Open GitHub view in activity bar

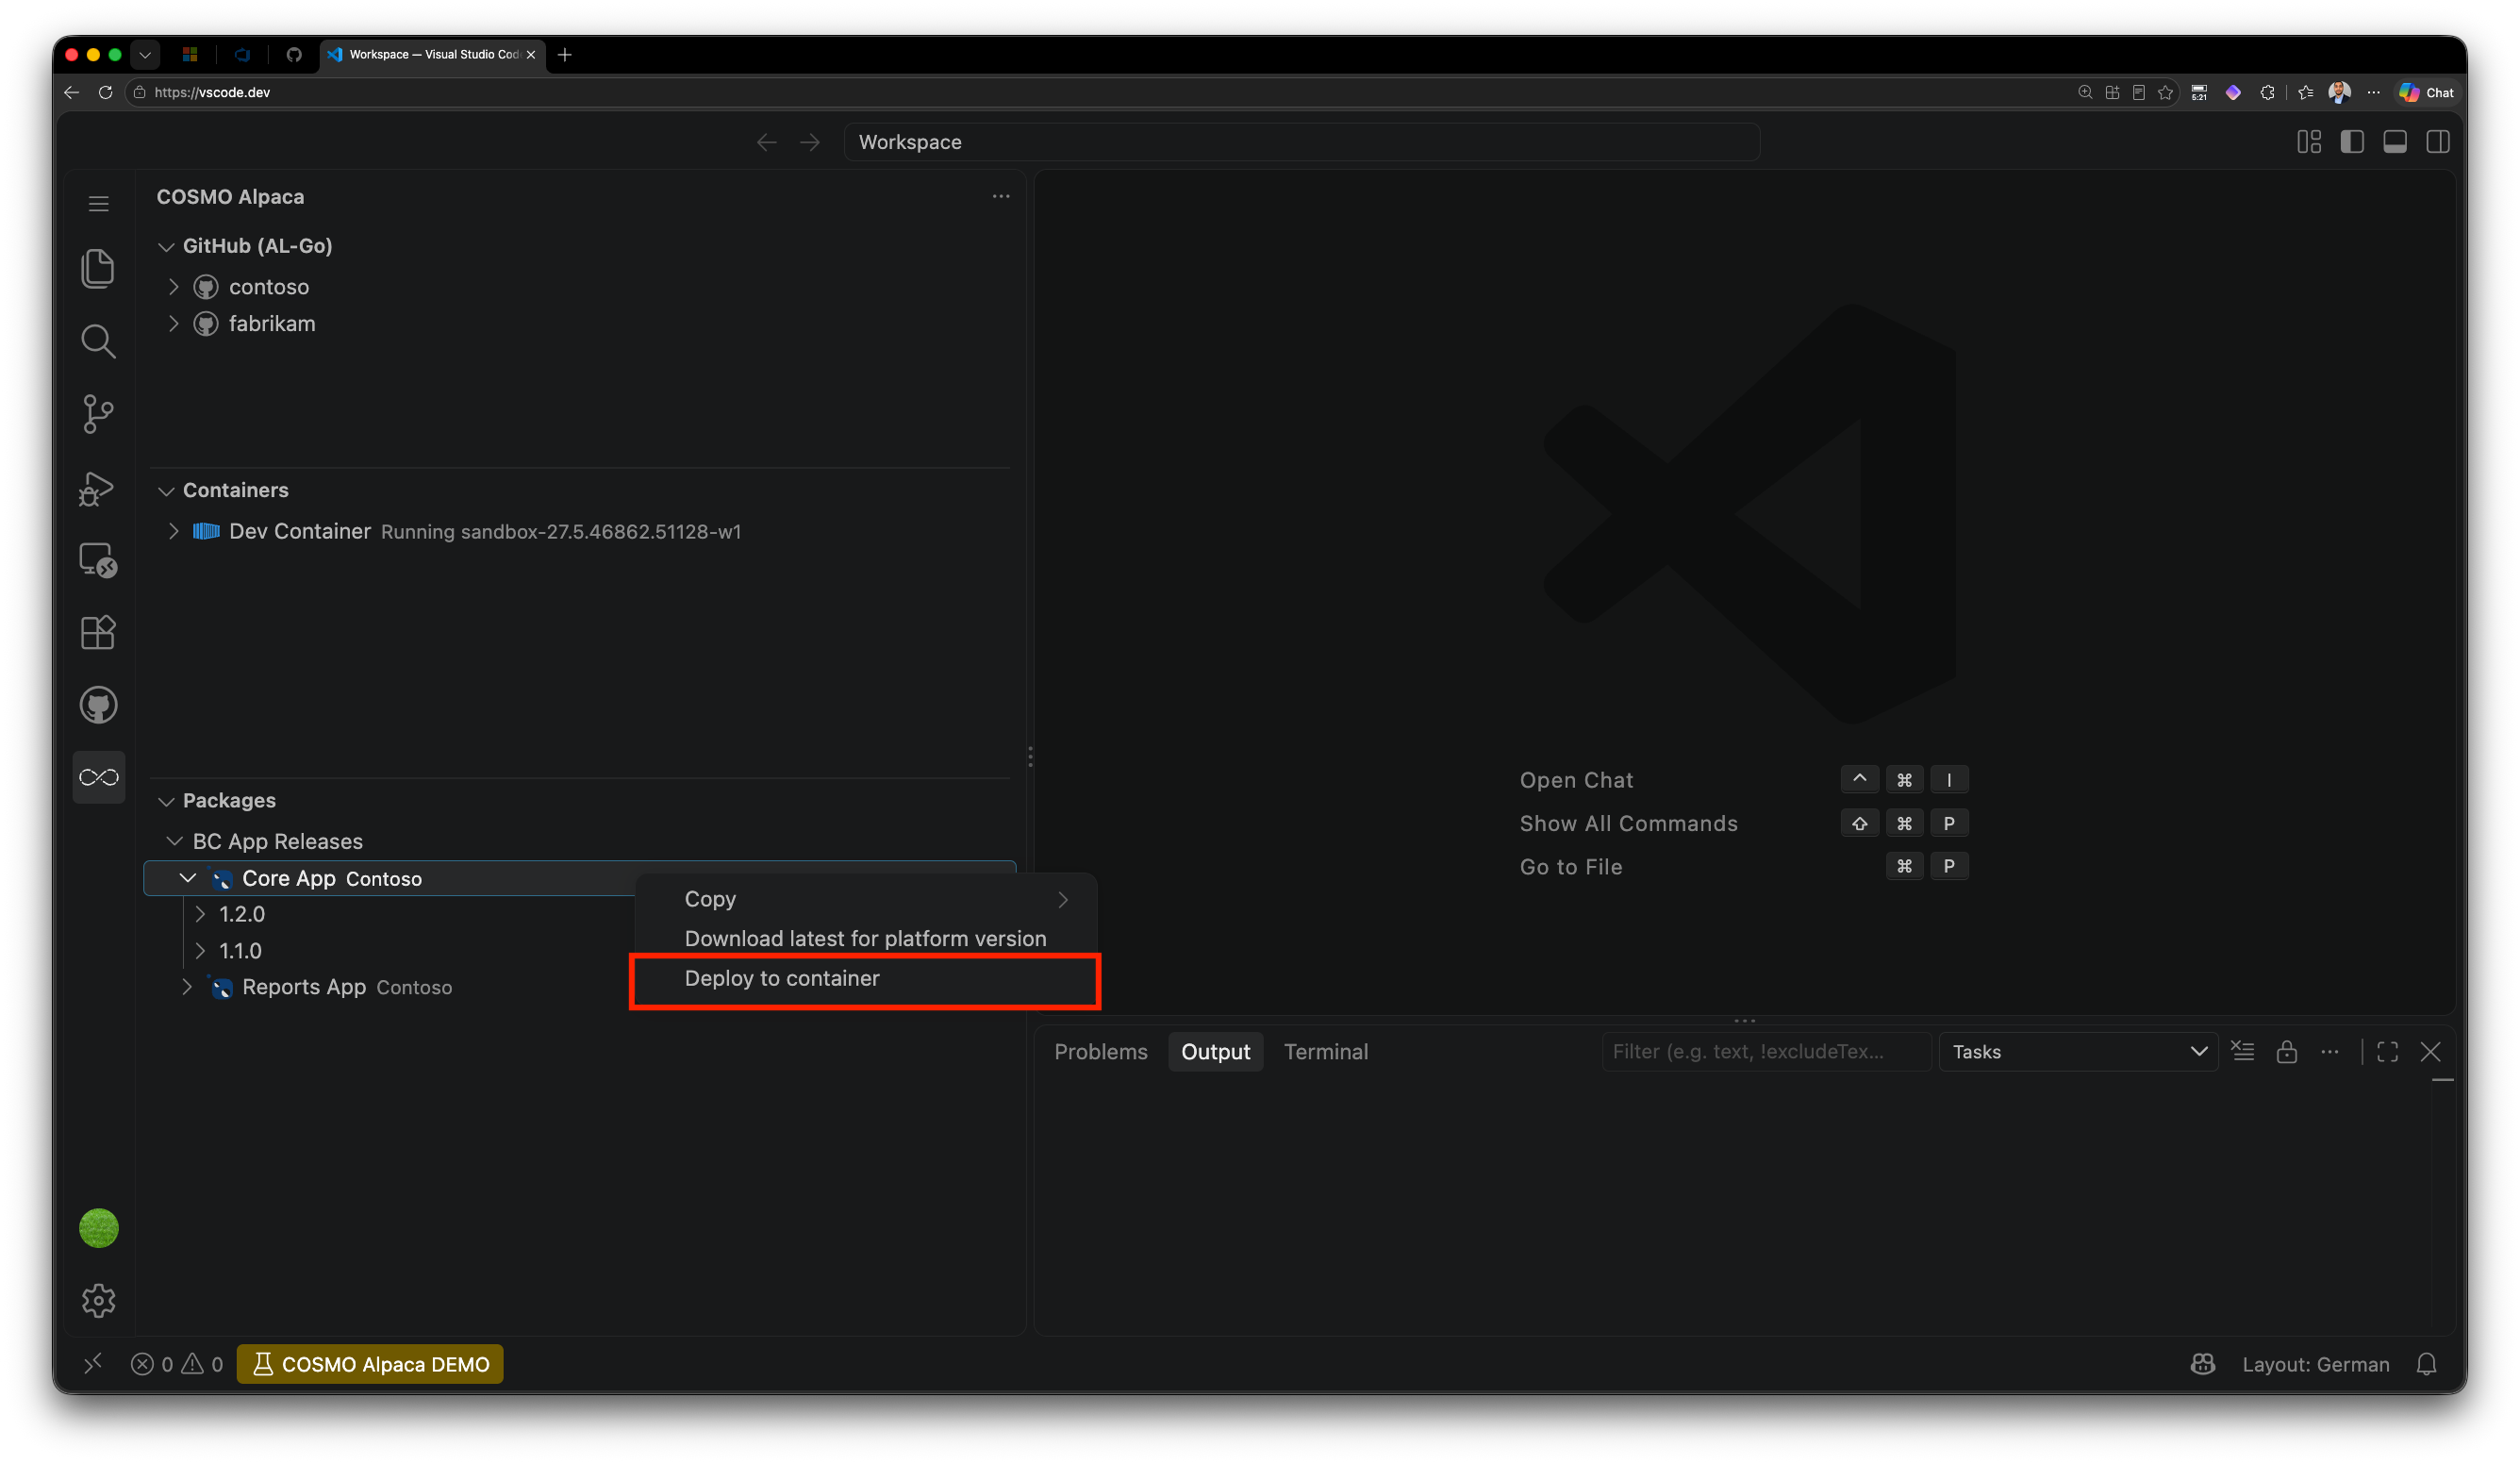(98, 705)
